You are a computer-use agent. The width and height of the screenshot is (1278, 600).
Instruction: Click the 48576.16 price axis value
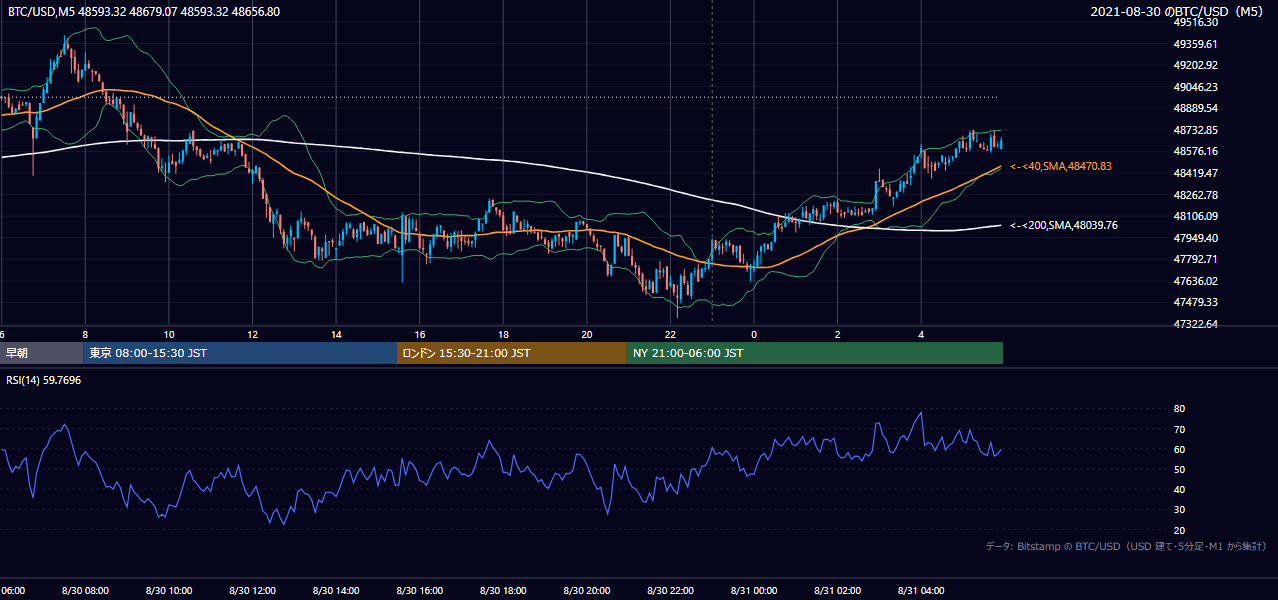click(1195, 151)
